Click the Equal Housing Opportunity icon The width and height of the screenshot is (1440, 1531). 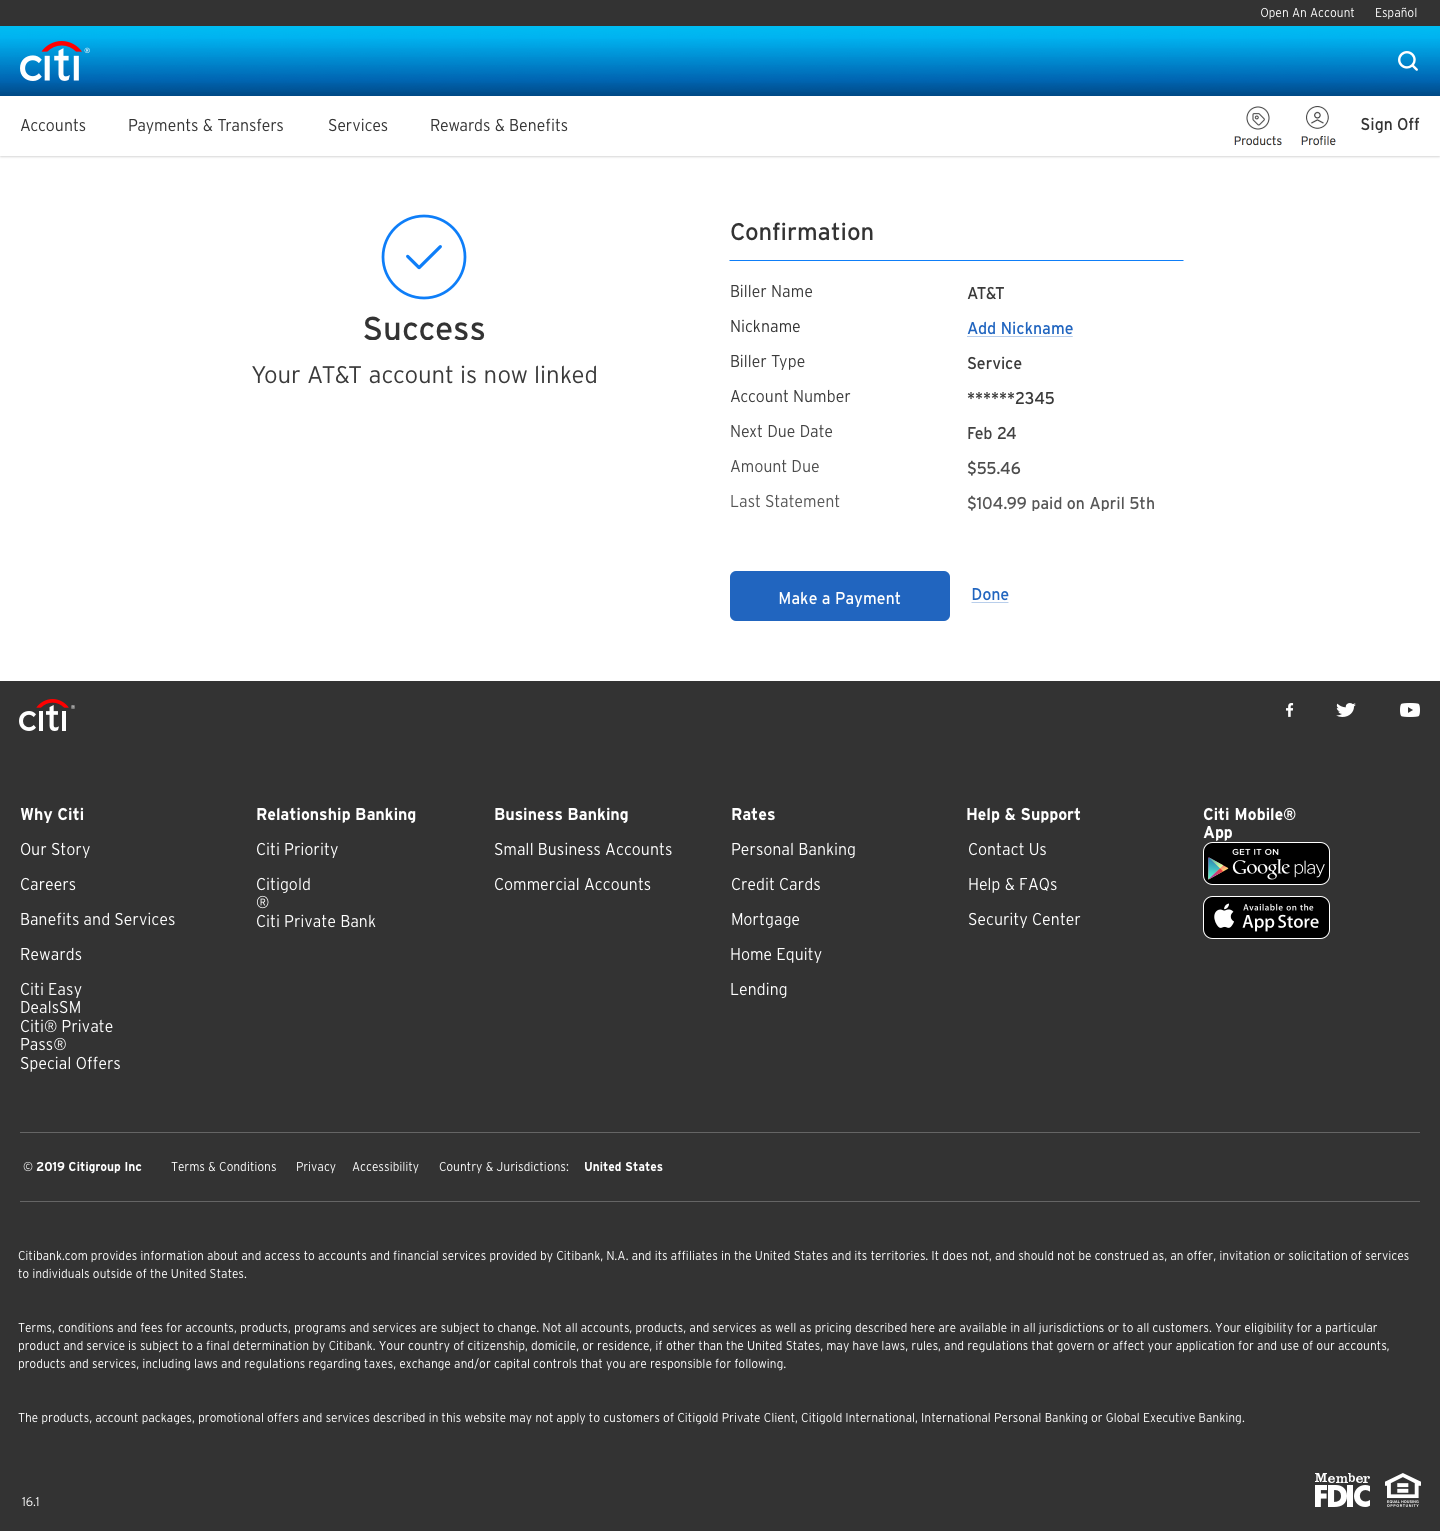pos(1403,1490)
